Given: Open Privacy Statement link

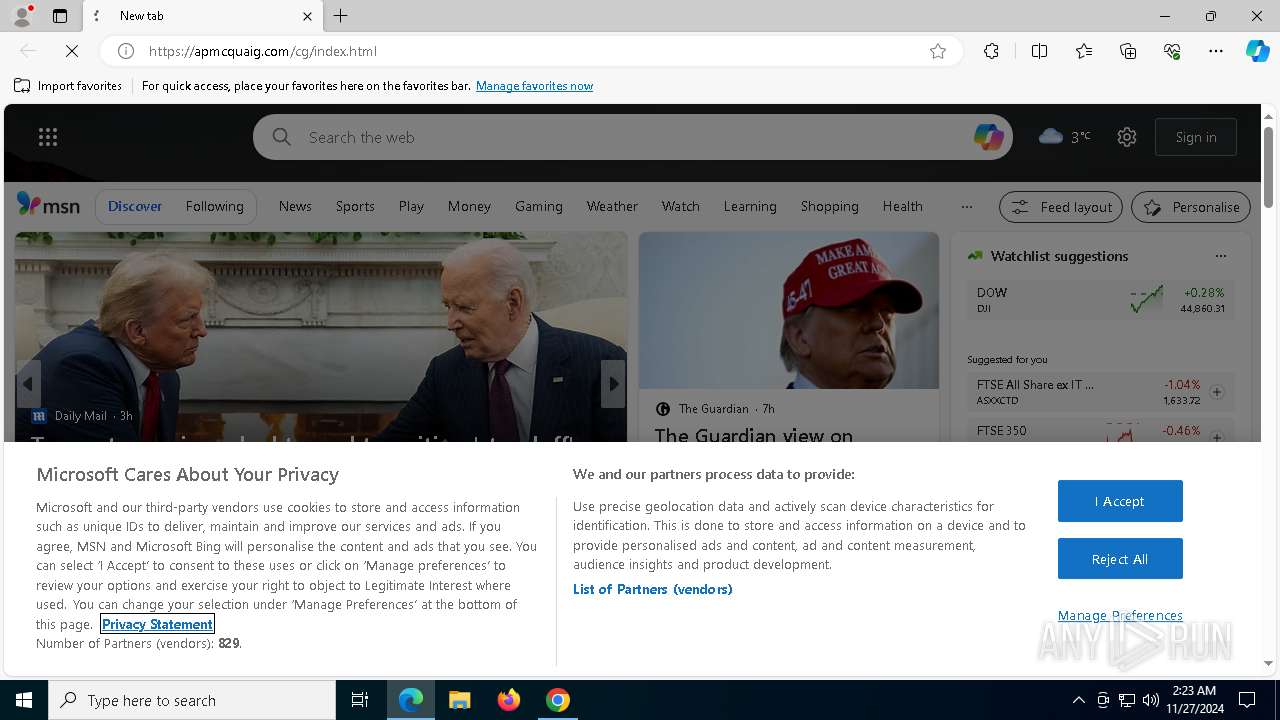Looking at the screenshot, I should [157, 624].
